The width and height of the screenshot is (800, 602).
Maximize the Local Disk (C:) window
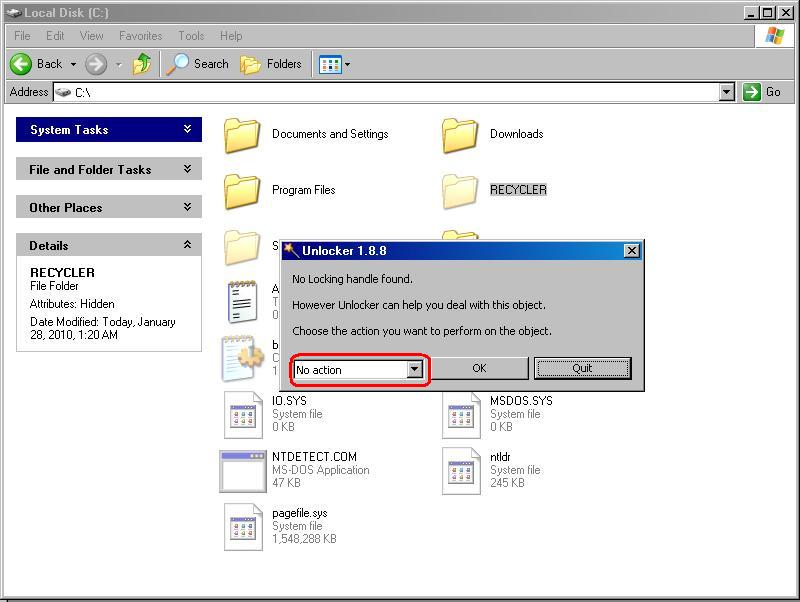click(767, 13)
